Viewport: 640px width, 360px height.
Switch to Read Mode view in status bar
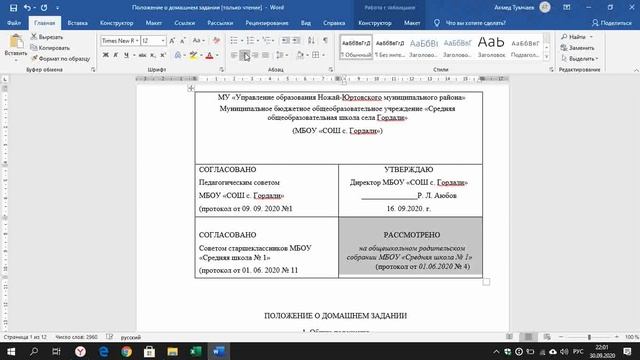(x=509, y=337)
